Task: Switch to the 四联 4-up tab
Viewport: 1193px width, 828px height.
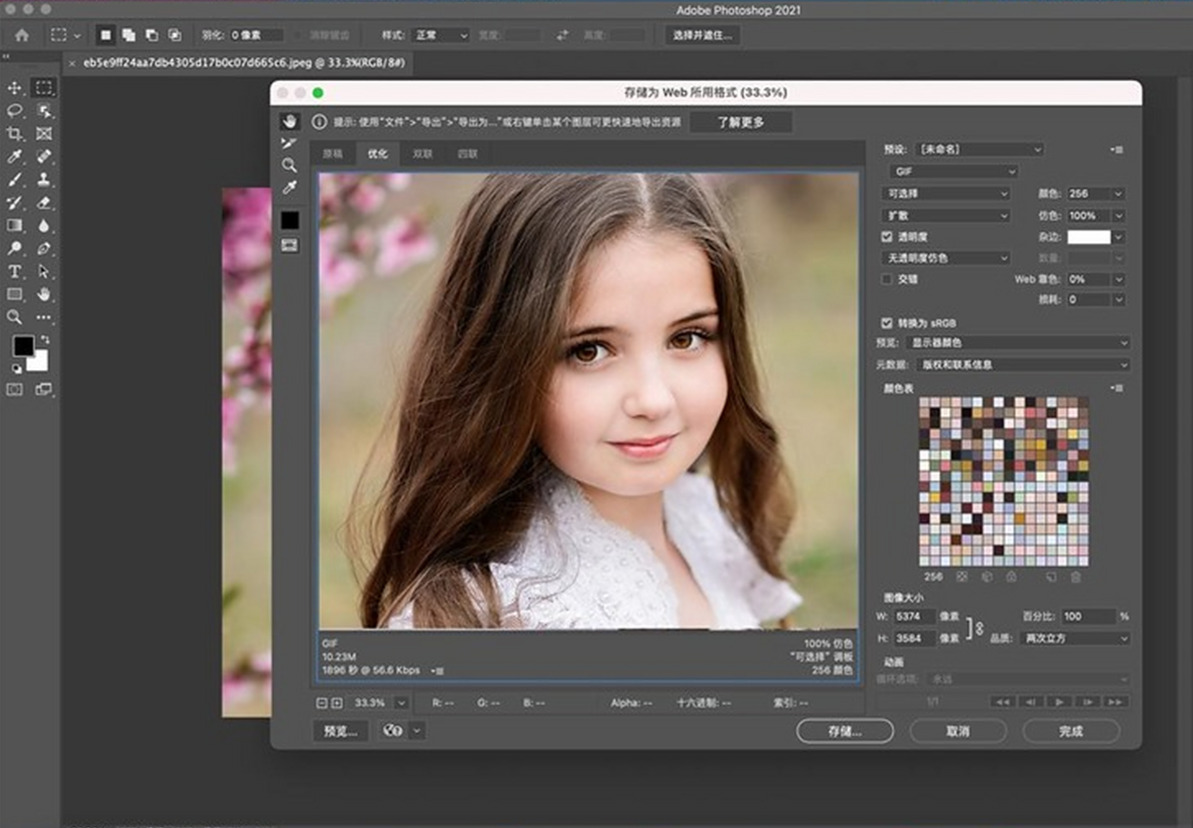Action: pyautogui.click(x=467, y=154)
